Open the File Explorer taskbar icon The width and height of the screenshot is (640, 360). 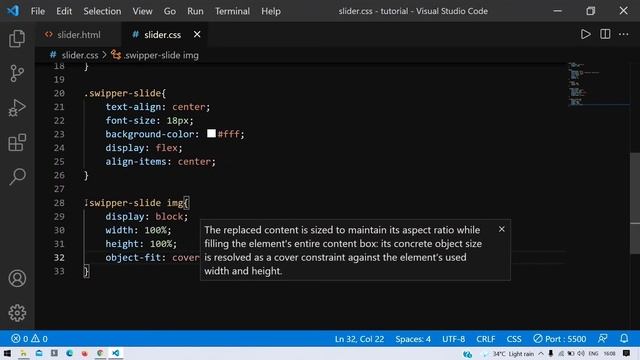coord(23,353)
